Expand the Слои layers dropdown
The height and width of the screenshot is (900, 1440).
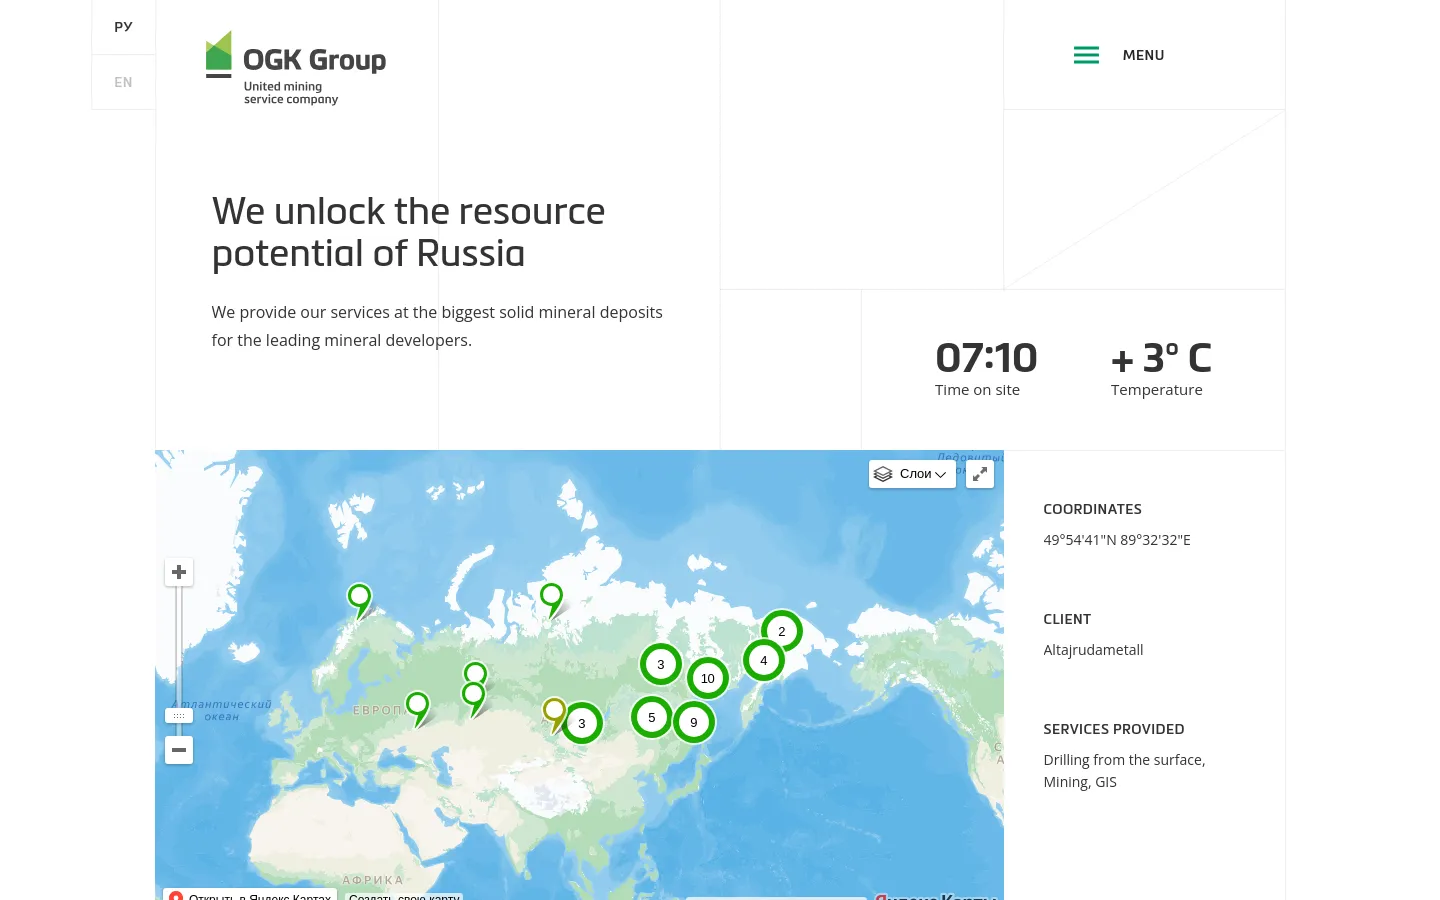912,474
